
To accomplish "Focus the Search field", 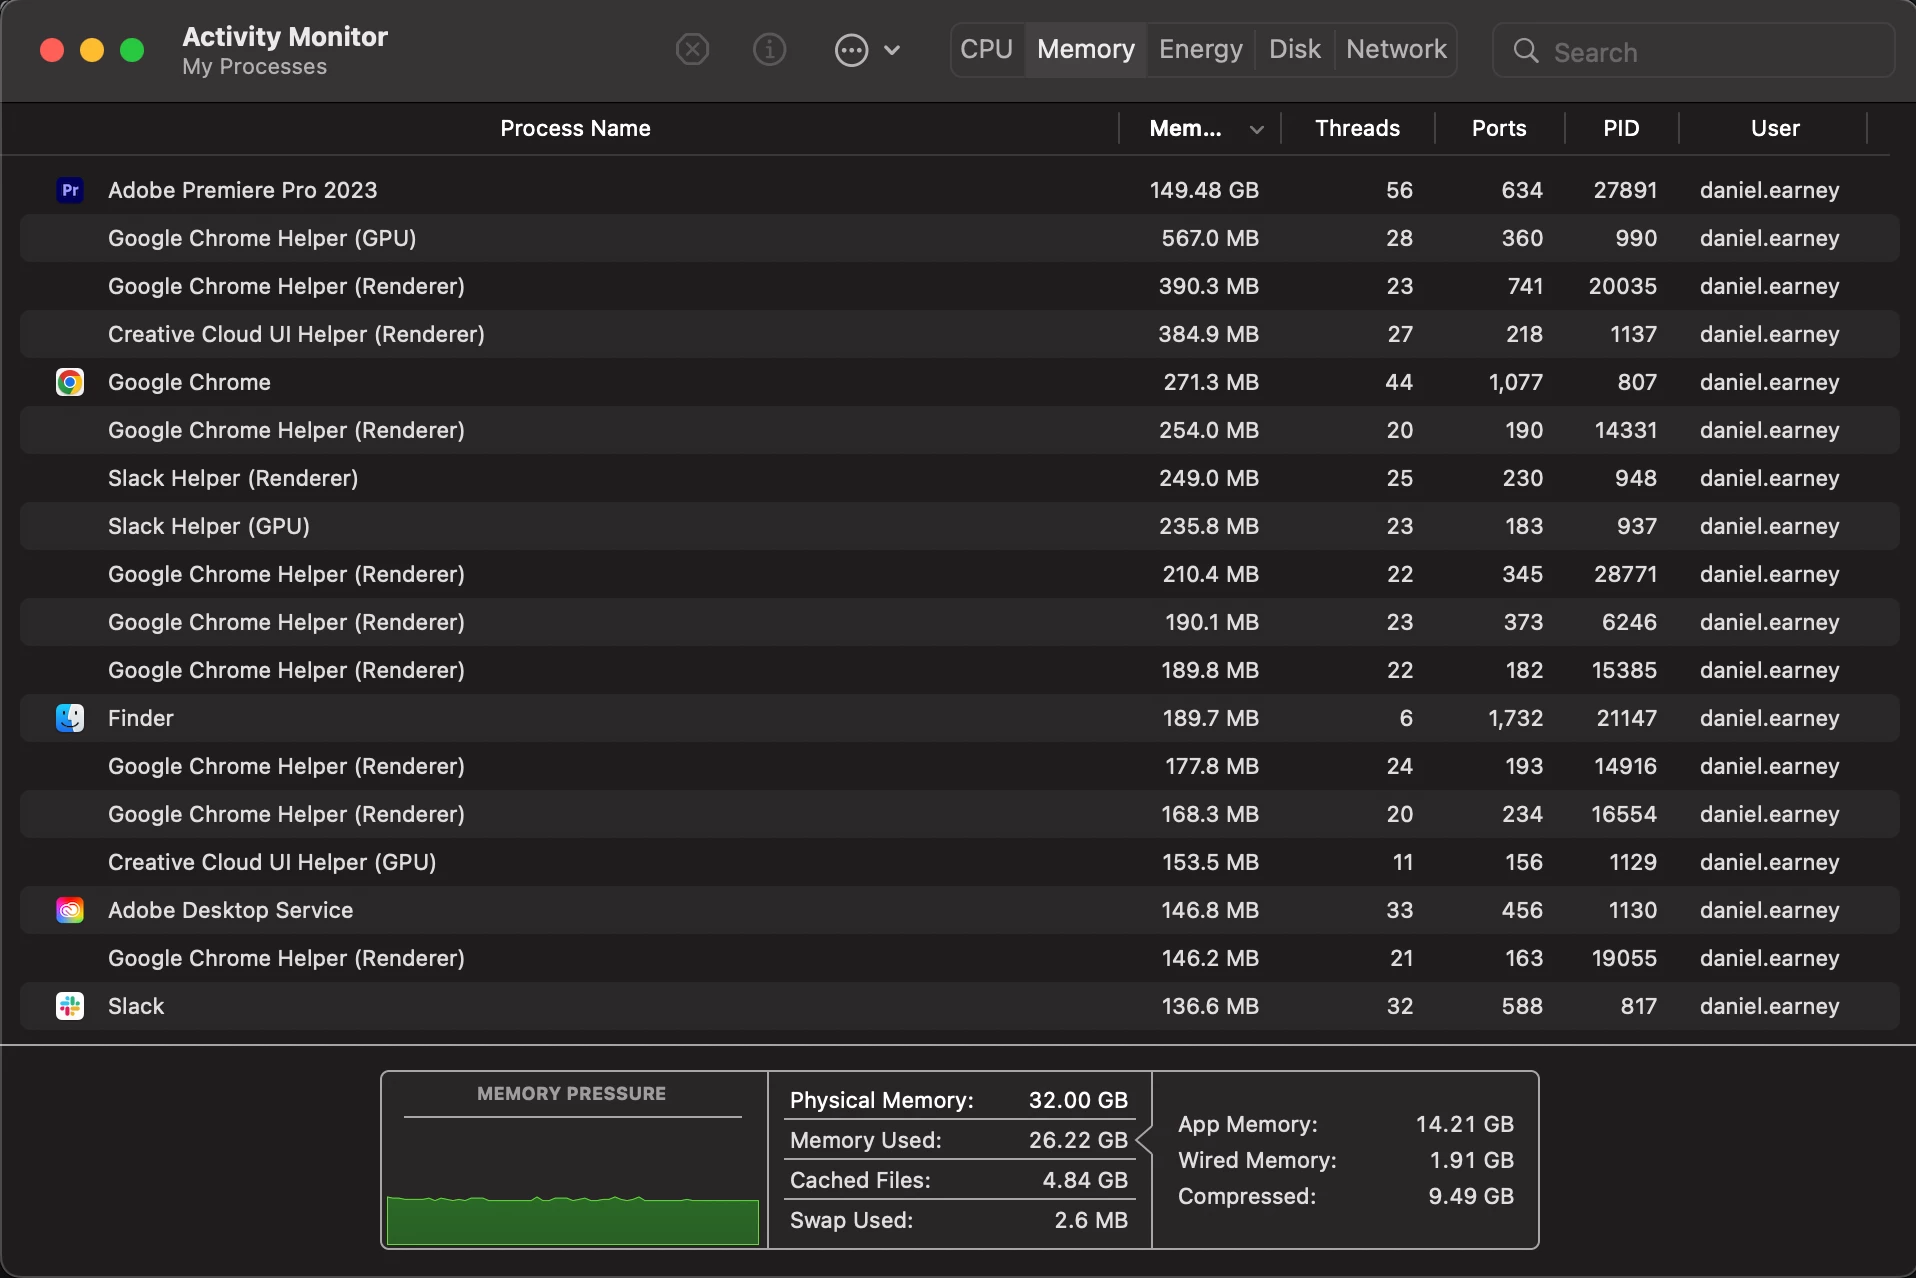I will [x=1694, y=51].
